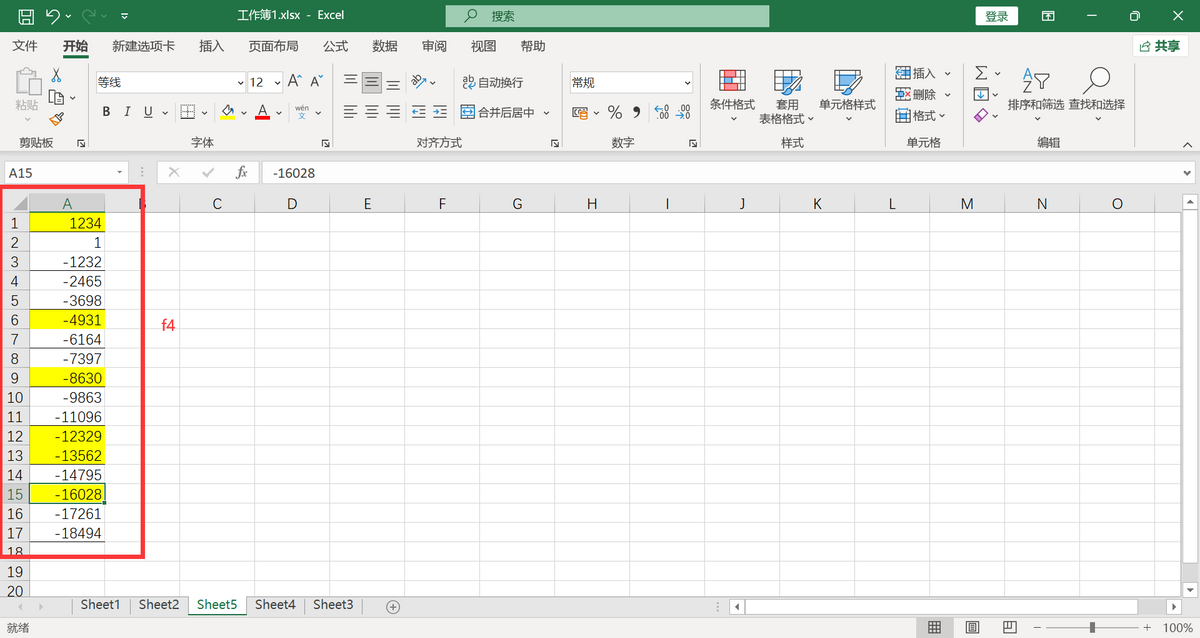Screen dimensions: 1200x638
Task: Click the Undo arrow icon
Action: pos(53,16)
